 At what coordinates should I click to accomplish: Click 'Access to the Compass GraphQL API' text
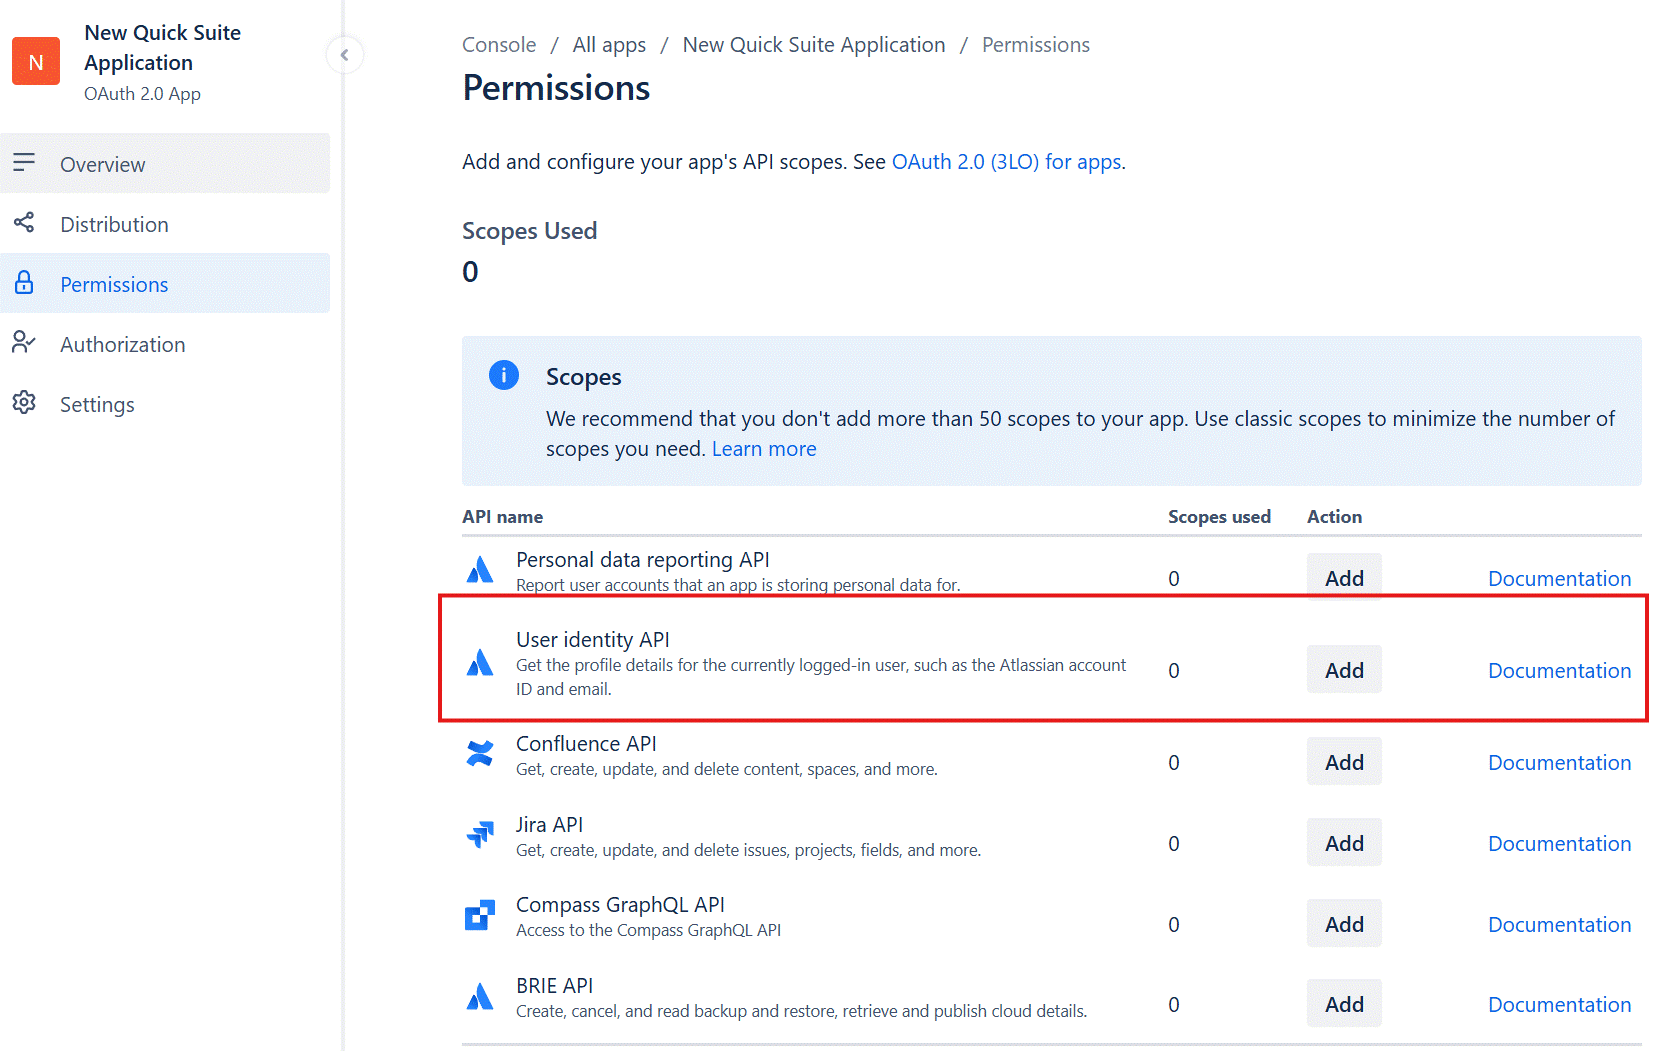tap(648, 930)
